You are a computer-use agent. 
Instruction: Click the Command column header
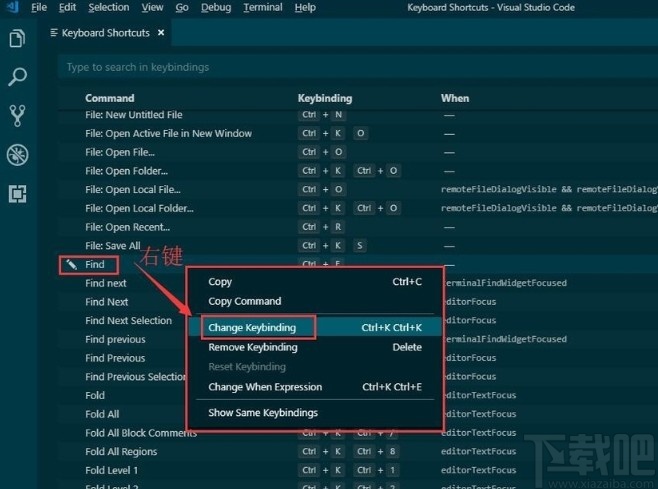[x=110, y=98]
